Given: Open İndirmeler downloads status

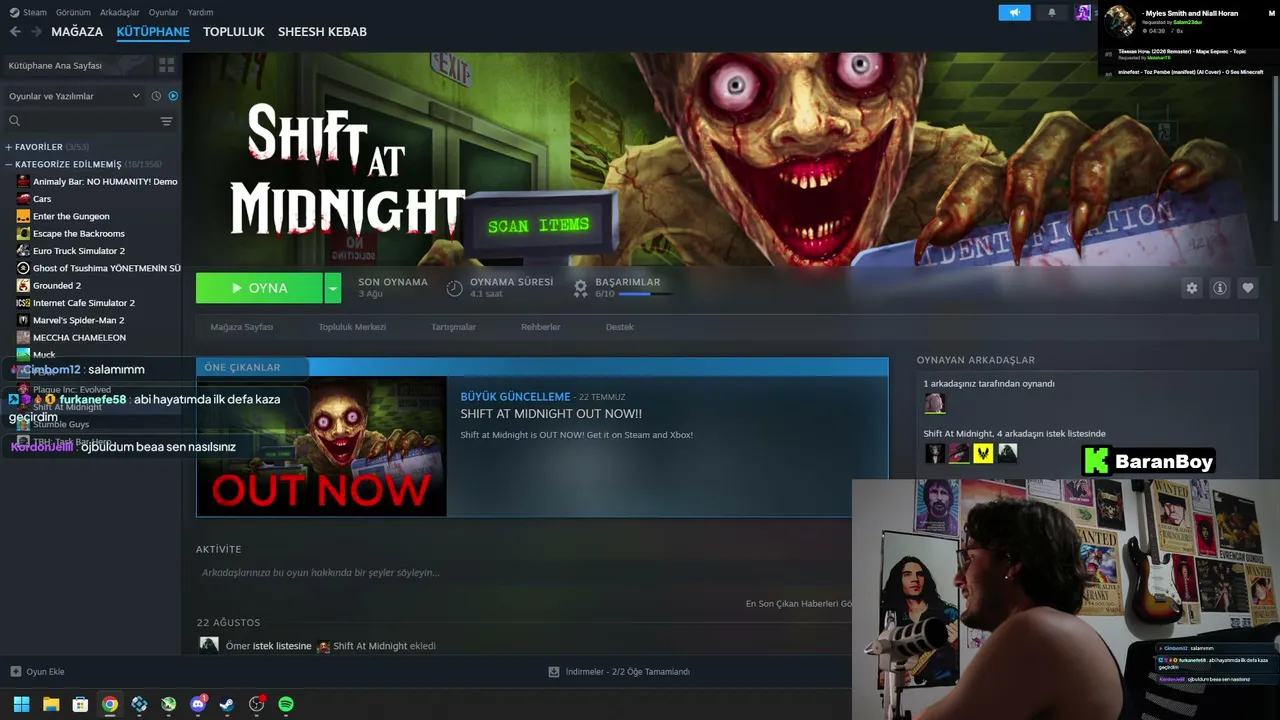Looking at the screenshot, I should (x=619, y=672).
